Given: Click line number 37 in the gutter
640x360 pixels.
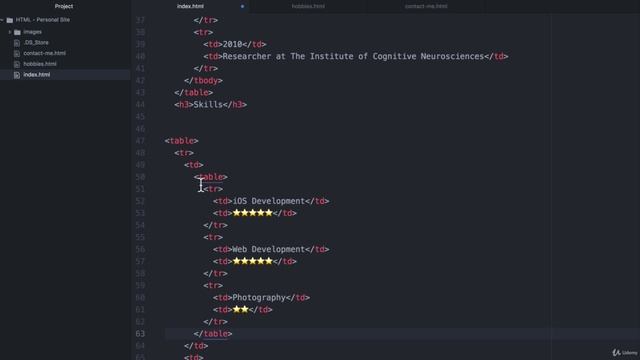Looking at the screenshot, I should (x=140, y=20).
